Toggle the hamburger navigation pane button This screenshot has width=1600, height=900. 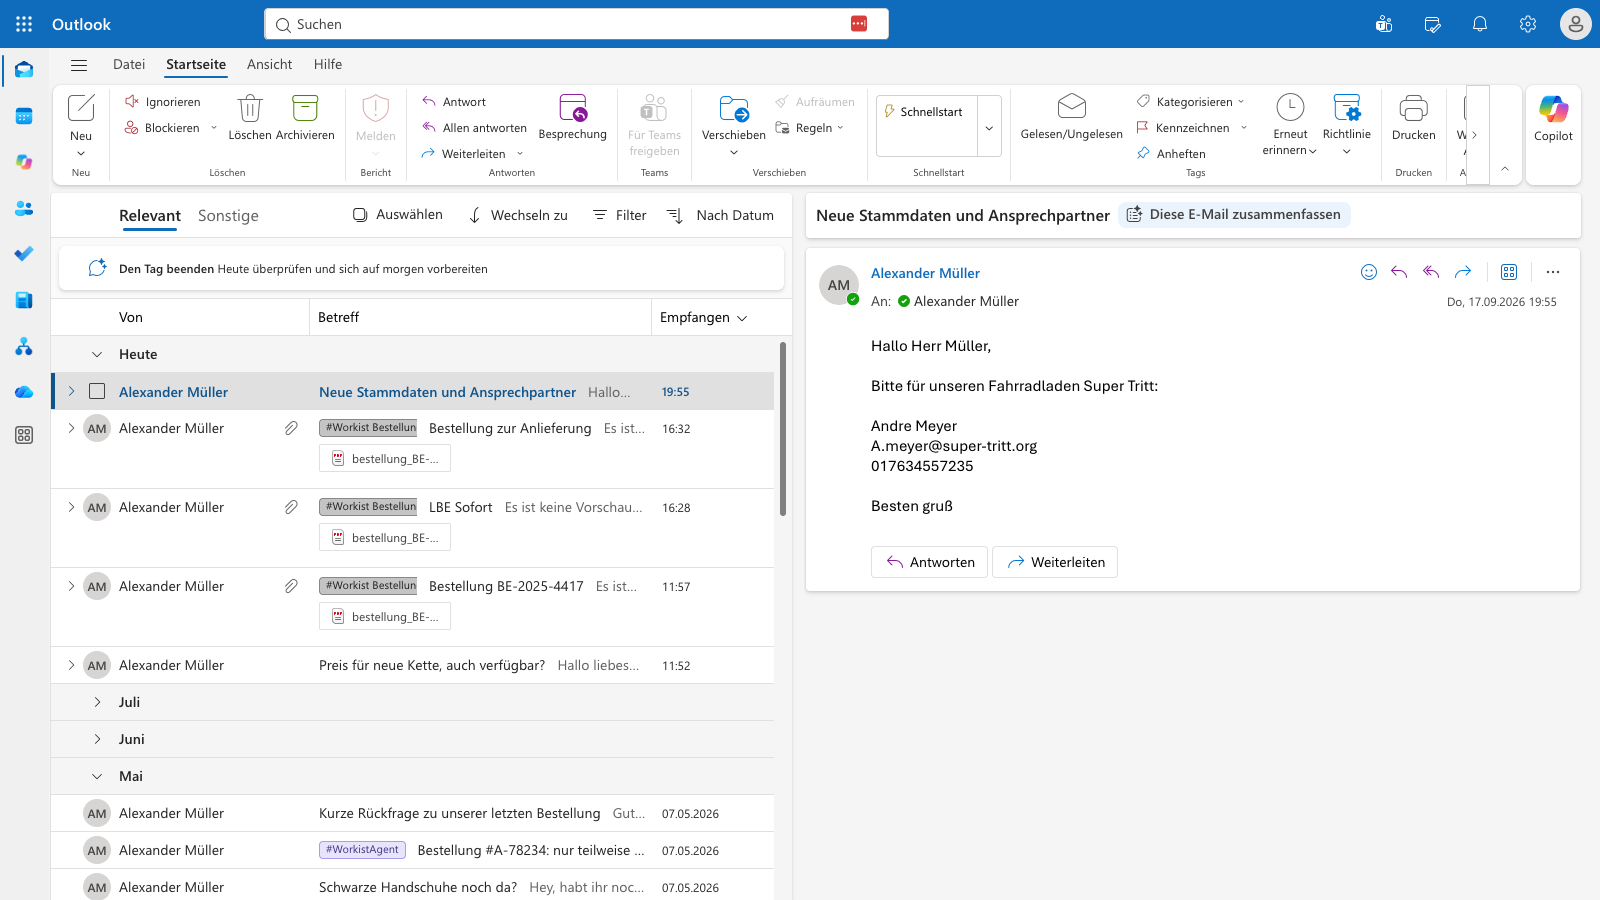pyautogui.click(x=79, y=65)
